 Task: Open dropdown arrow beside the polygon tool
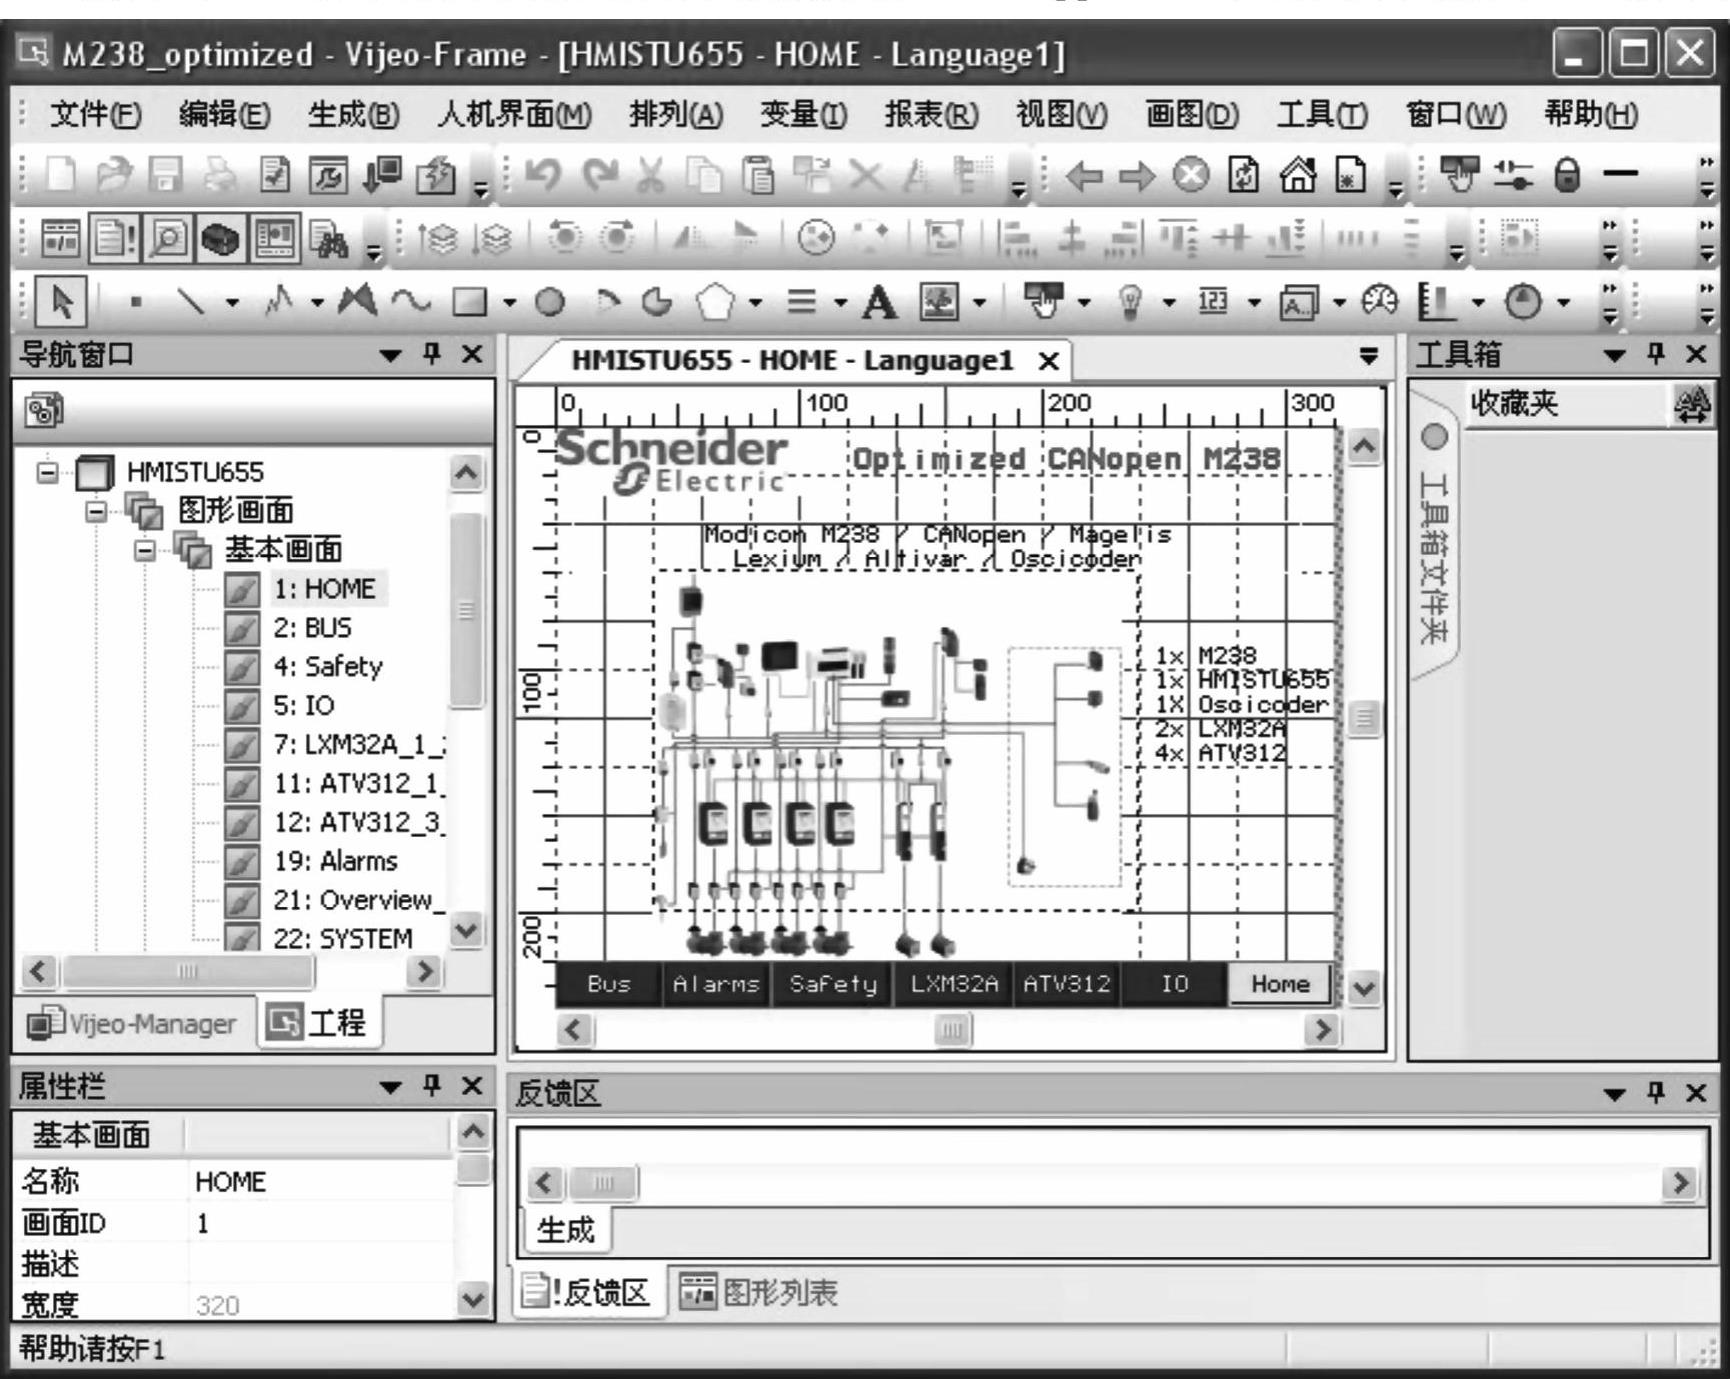point(755,302)
